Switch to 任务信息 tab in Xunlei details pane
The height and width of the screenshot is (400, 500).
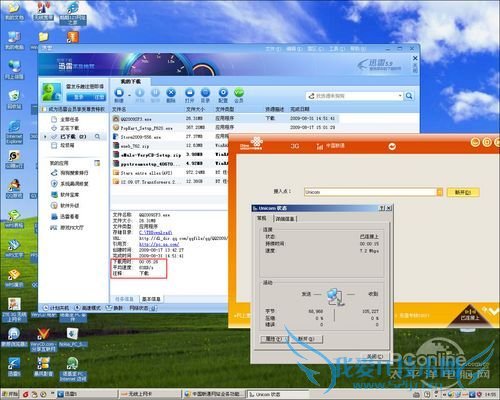click(124, 299)
